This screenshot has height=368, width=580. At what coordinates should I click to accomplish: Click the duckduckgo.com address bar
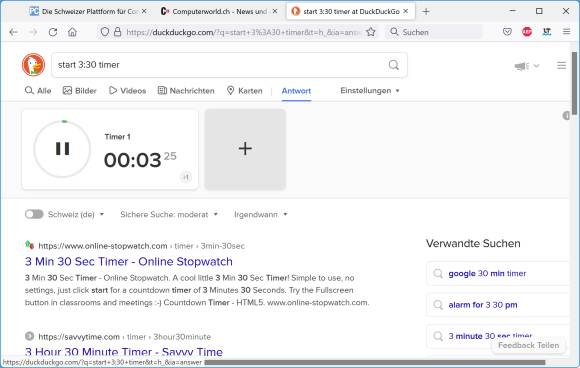pos(242,33)
